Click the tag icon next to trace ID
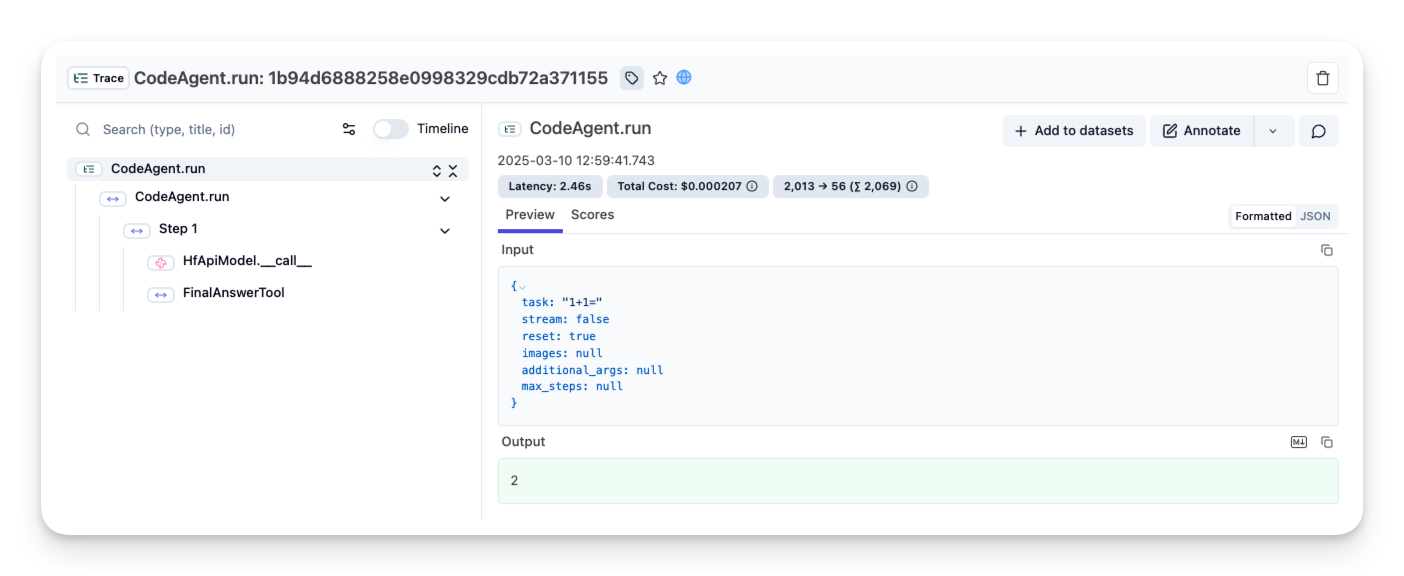The width and height of the screenshot is (1404, 576). click(x=631, y=78)
